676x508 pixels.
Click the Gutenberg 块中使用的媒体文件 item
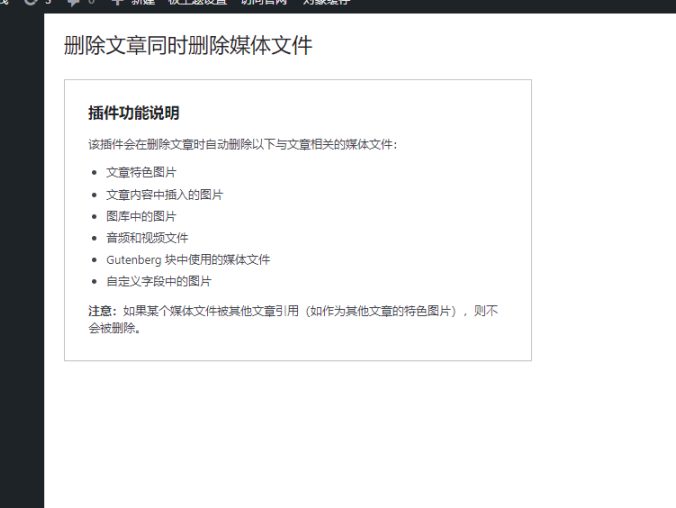click(188, 260)
